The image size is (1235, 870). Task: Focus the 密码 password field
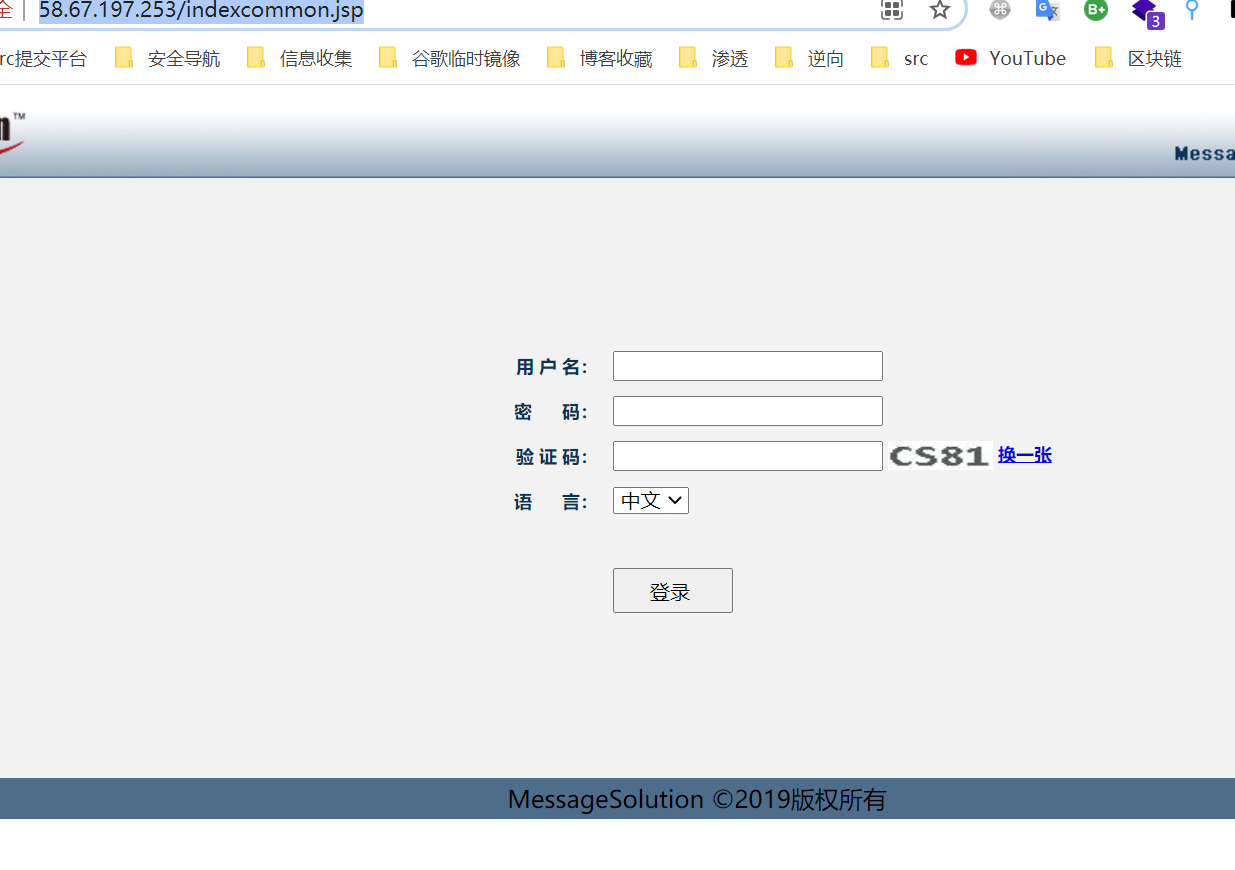(747, 411)
